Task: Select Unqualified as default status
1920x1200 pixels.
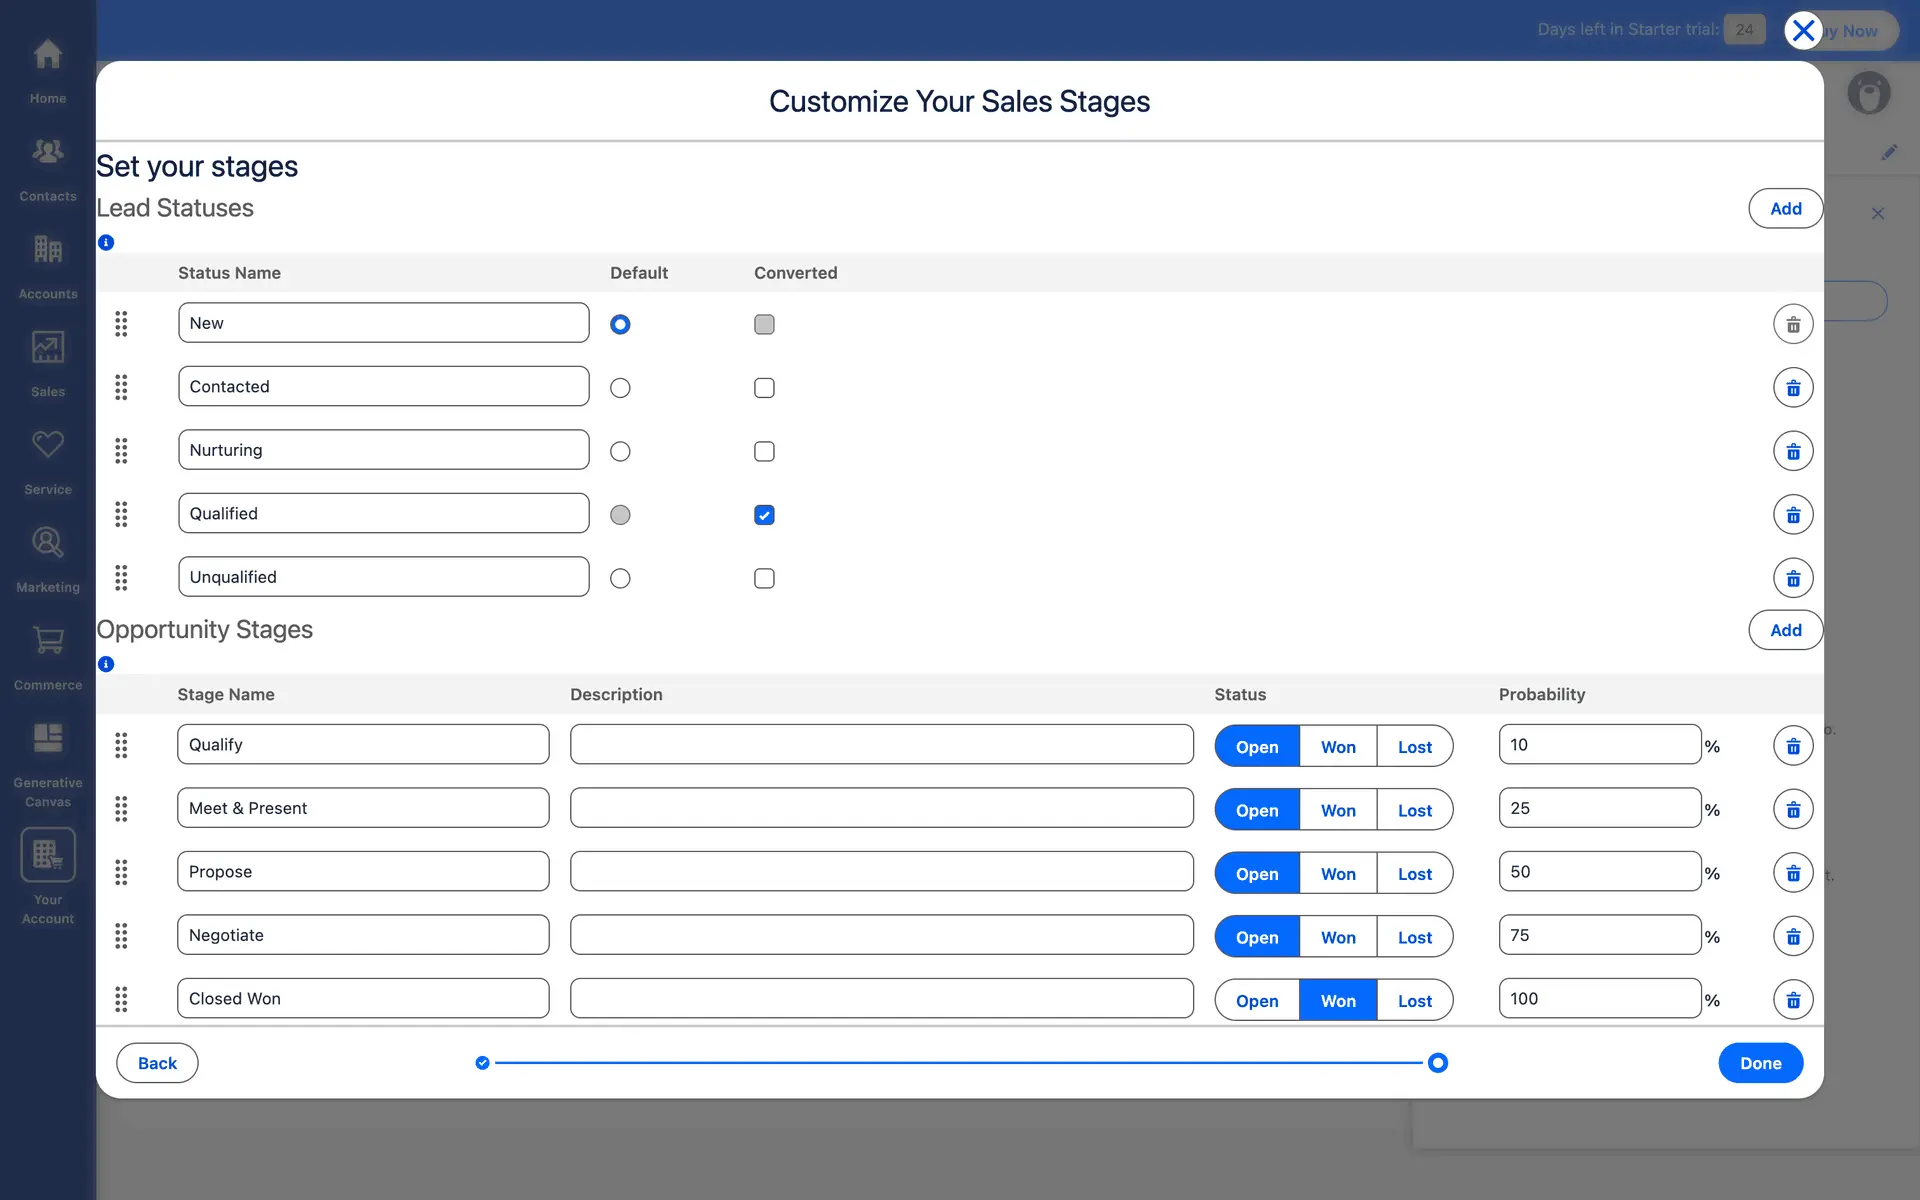Action: click(x=620, y=578)
